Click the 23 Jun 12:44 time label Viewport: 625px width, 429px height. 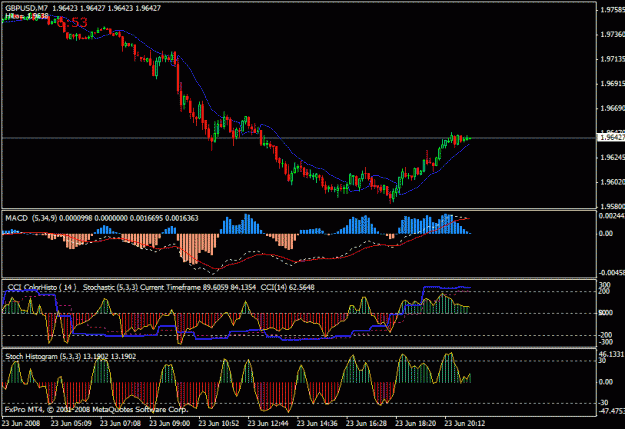[268, 423]
